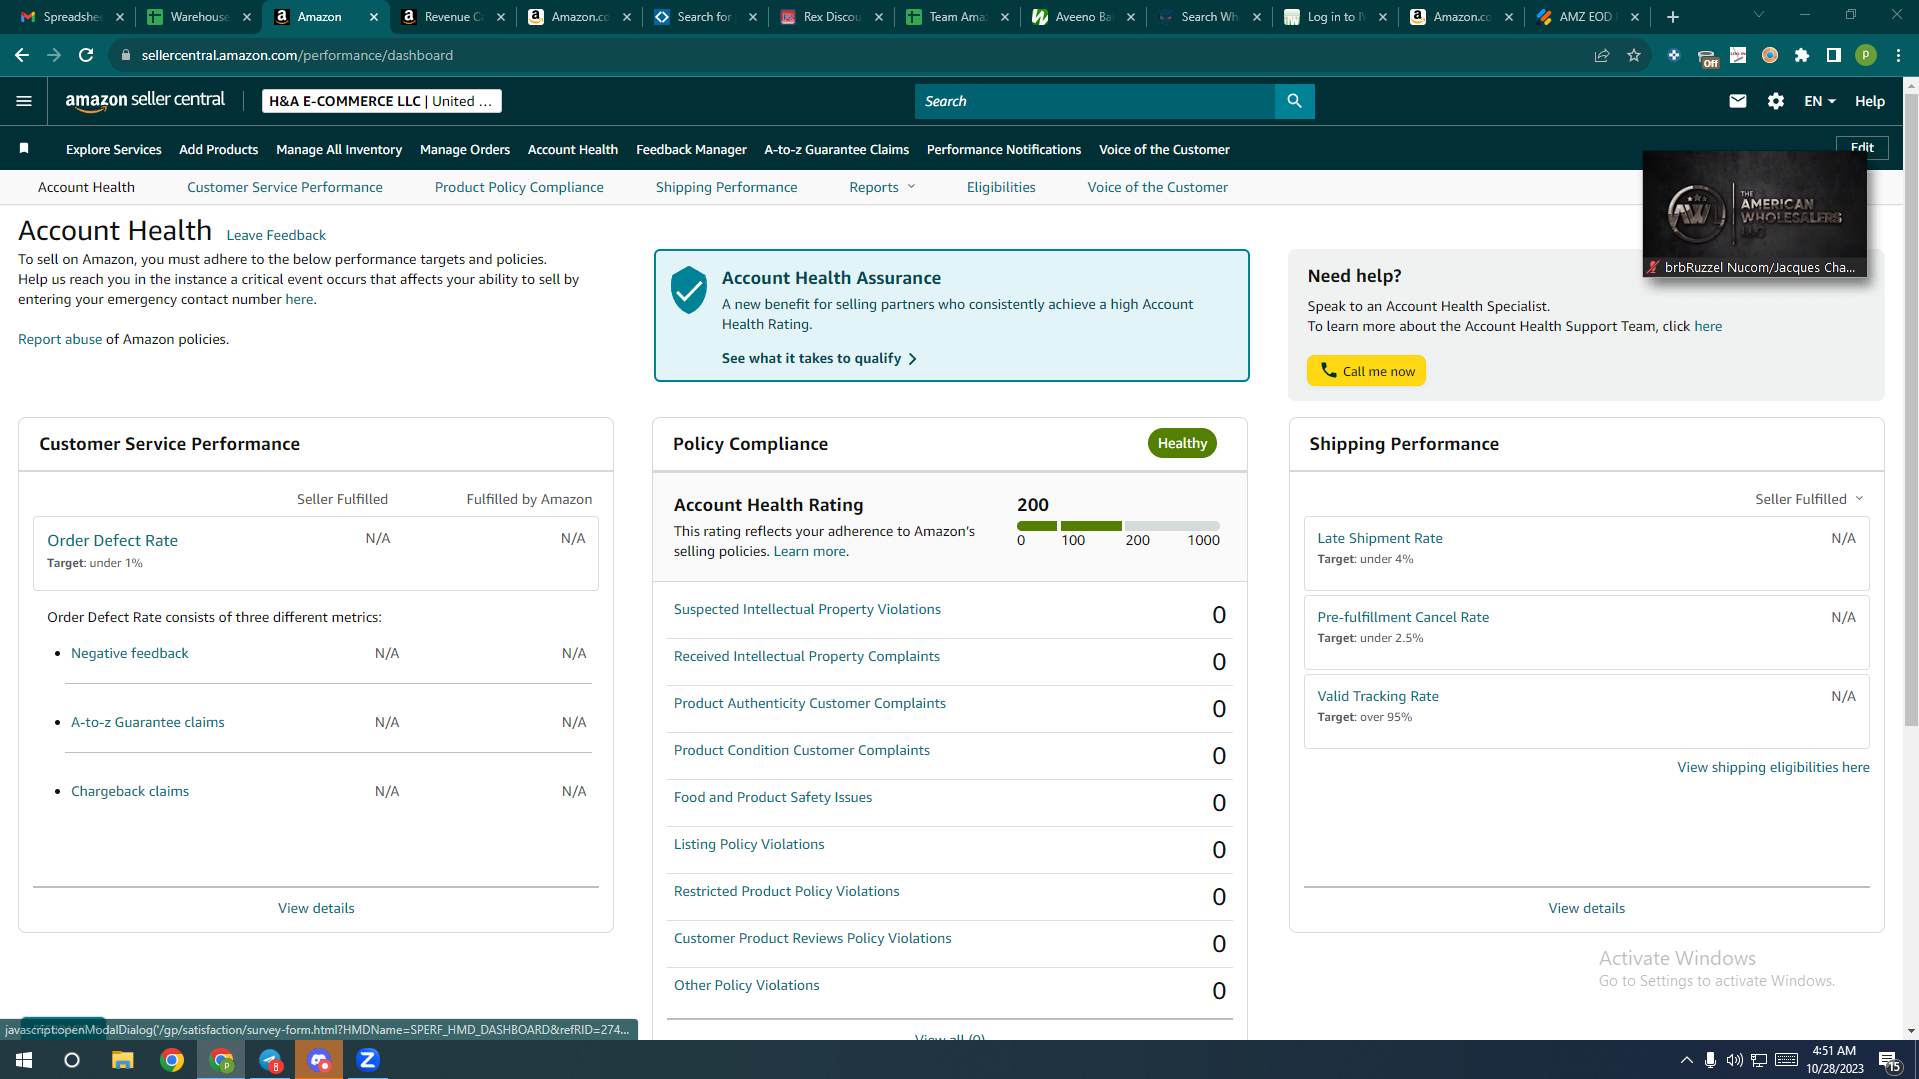Open Telegram from the taskbar
This screenshot has height=1079, width=1919.
(x=270, y=1060)
